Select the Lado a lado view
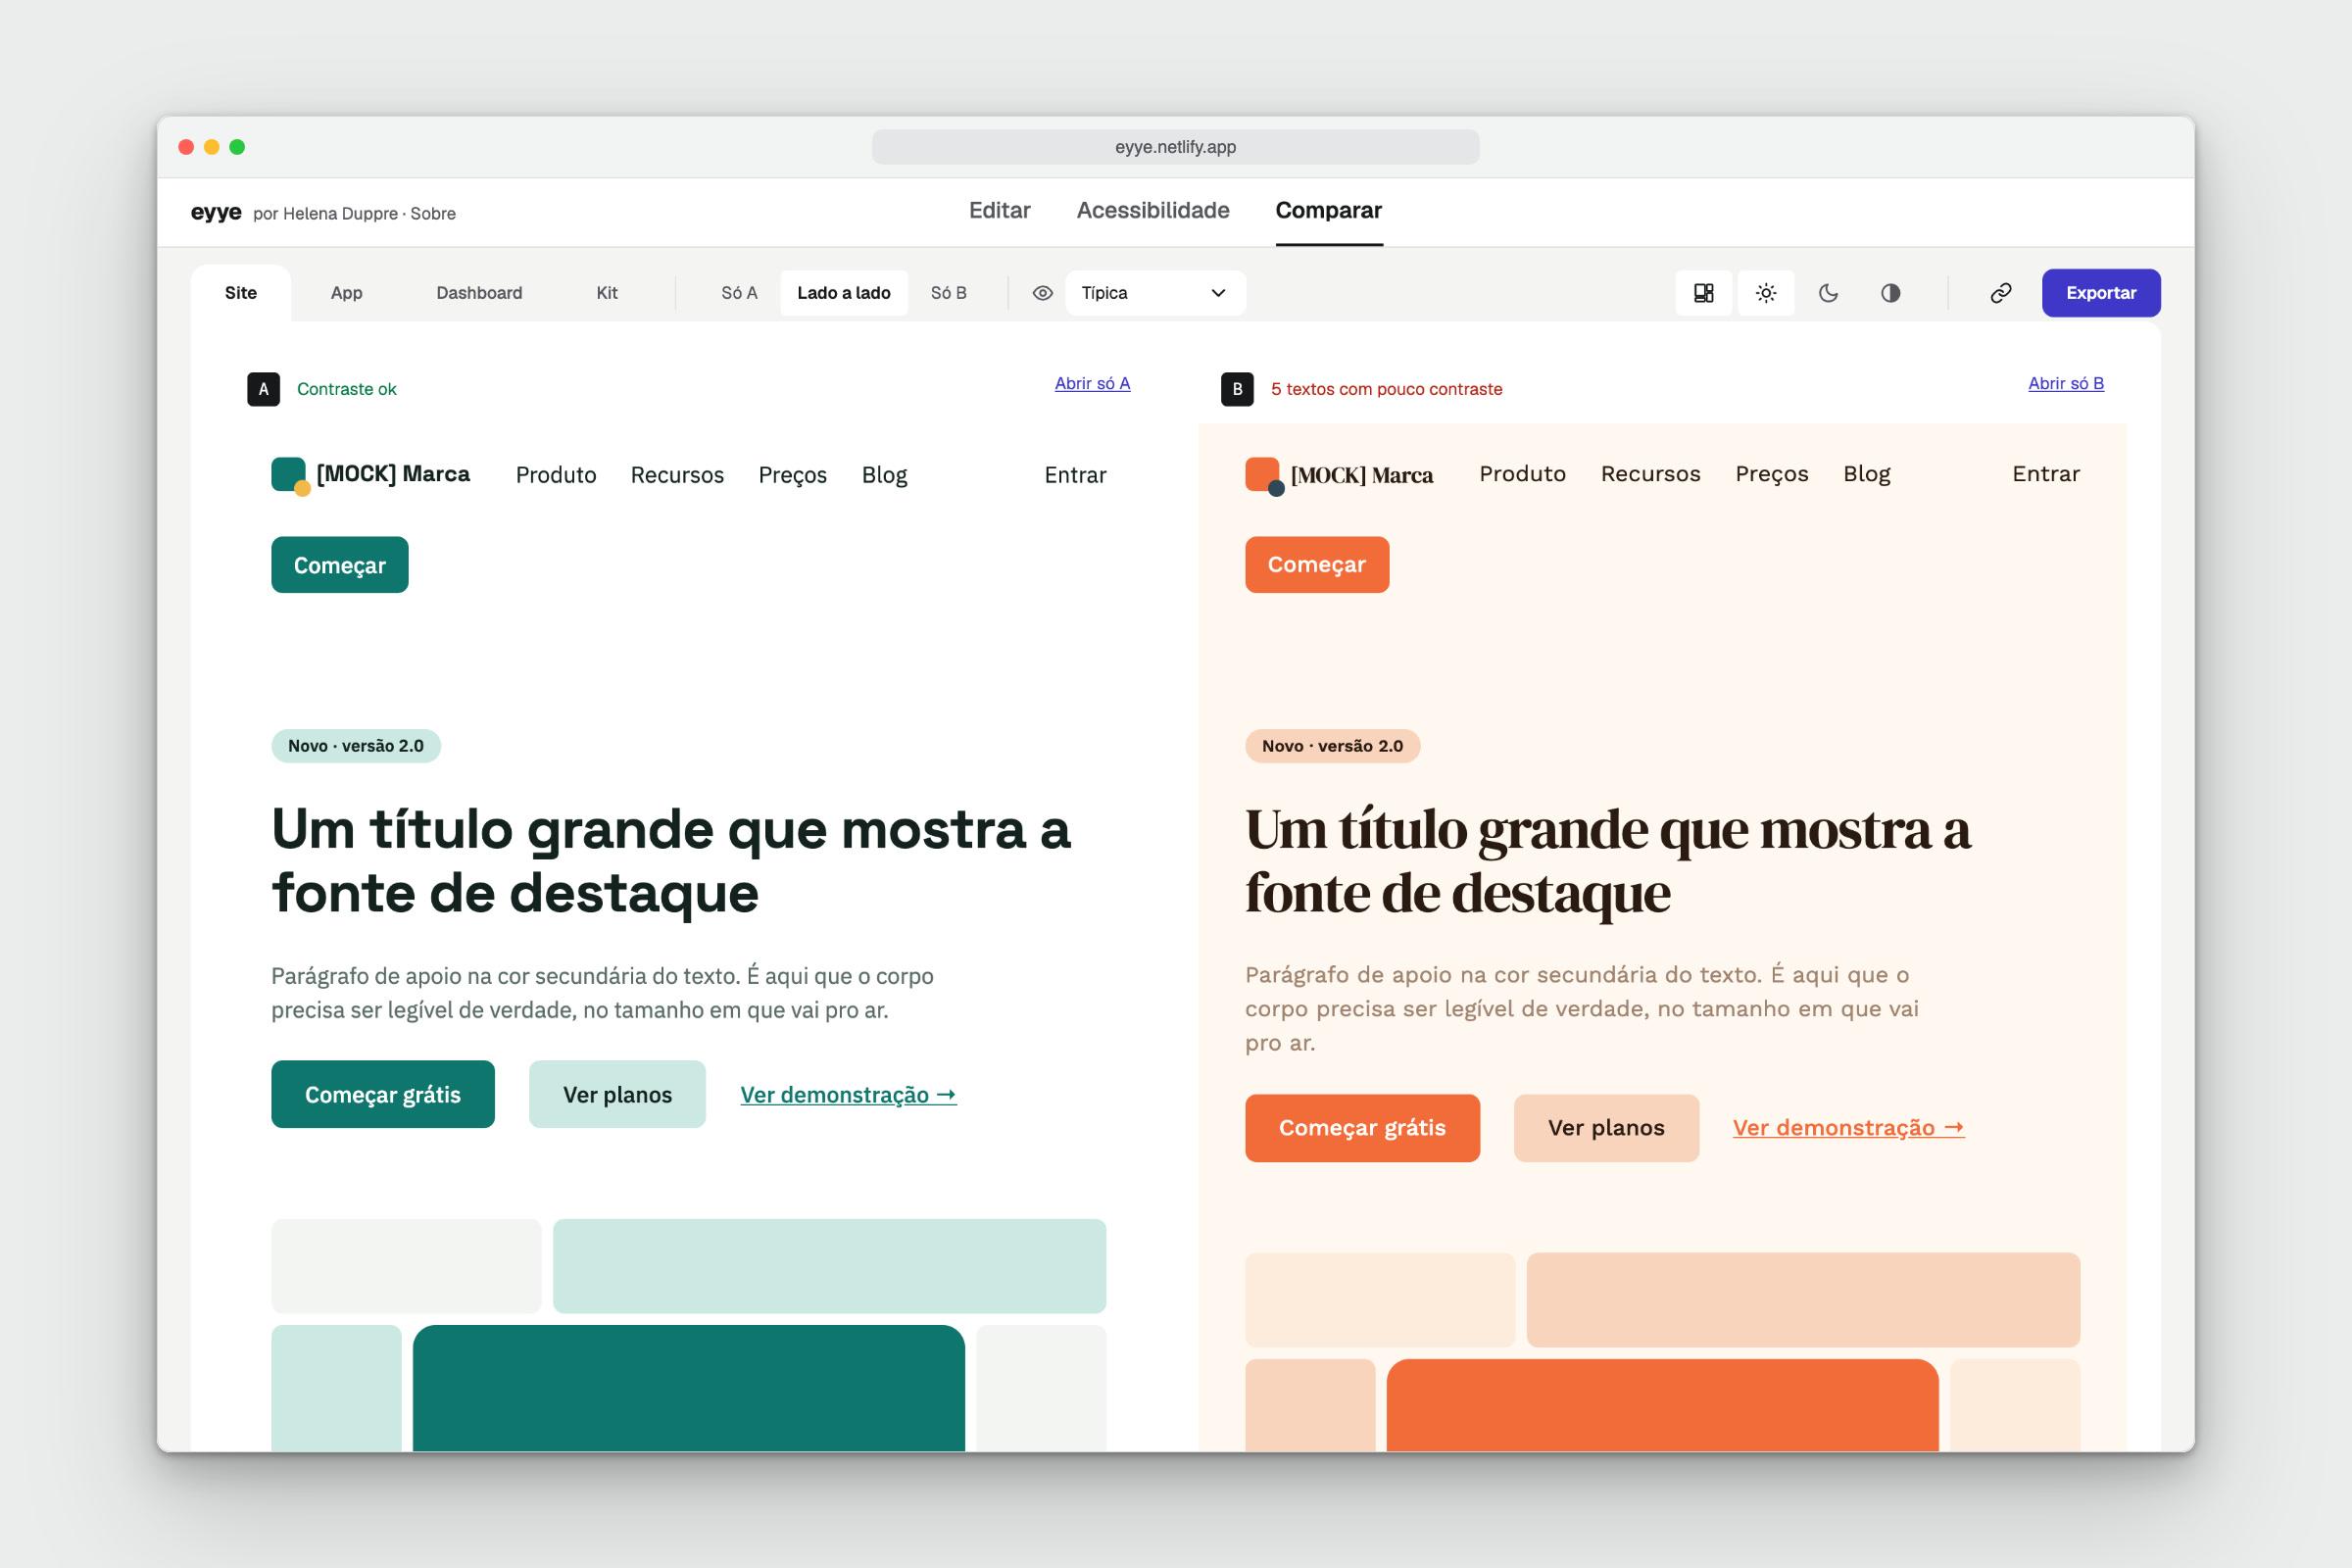Image resolution: width=2352 pixels, height=1568 pixels. [x=843, y=293]
